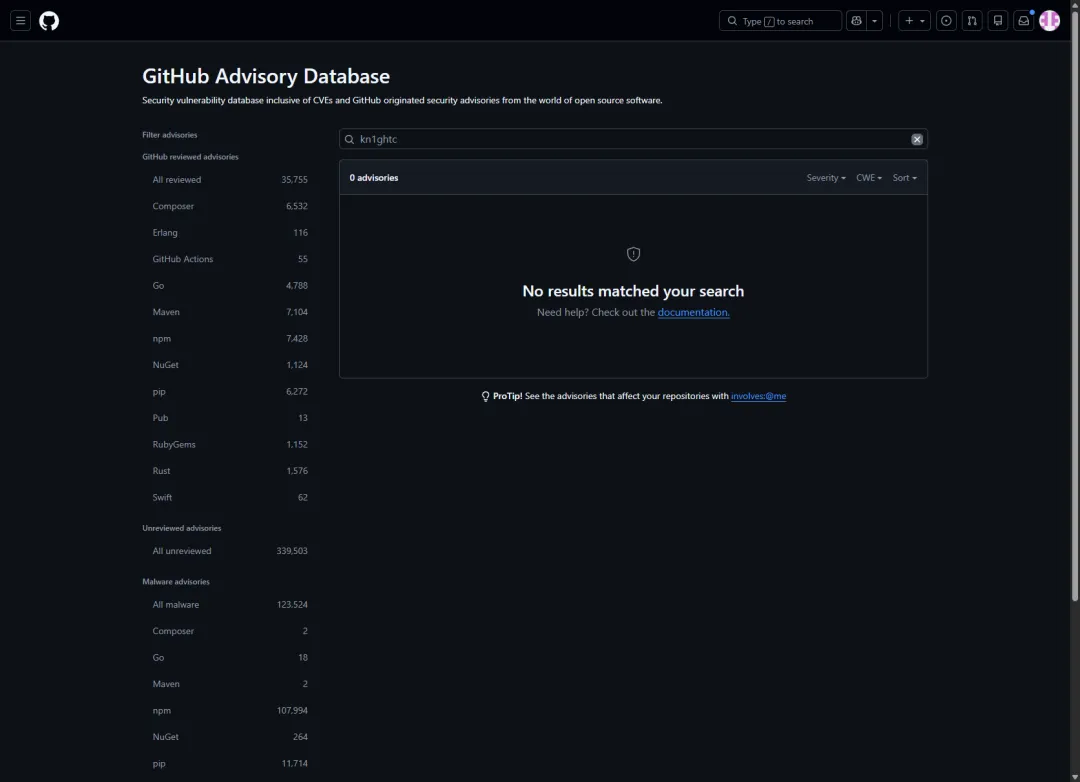Click the advisory search input field
Screen dimensions: 1080x782
tap(633, 139)
